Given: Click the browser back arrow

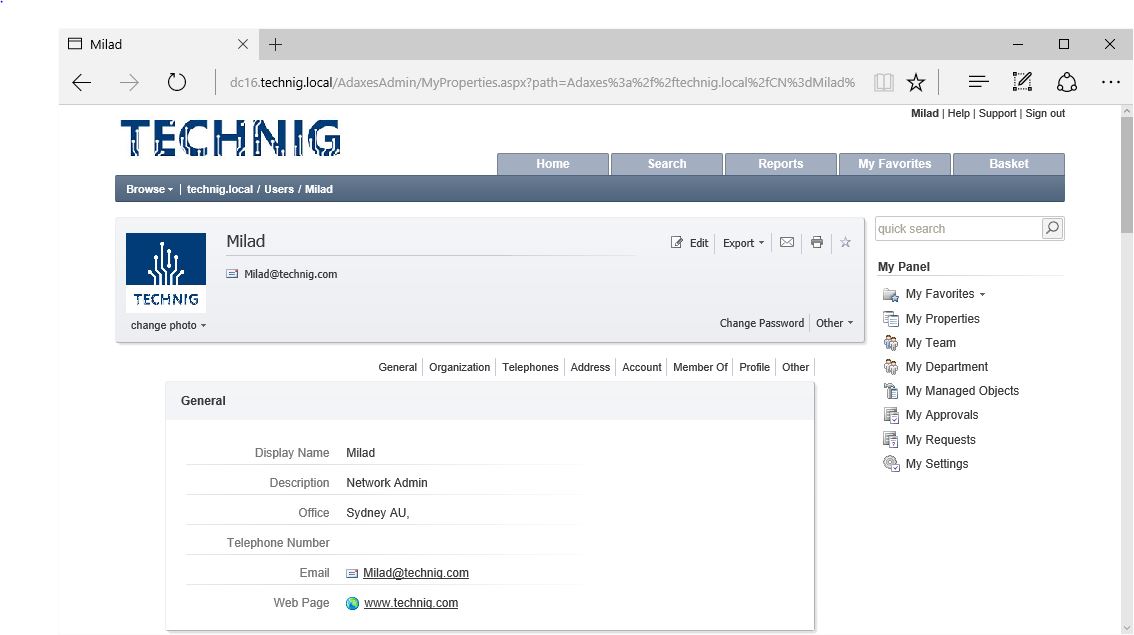Looking at the screenshot, I should coord(82,82).
